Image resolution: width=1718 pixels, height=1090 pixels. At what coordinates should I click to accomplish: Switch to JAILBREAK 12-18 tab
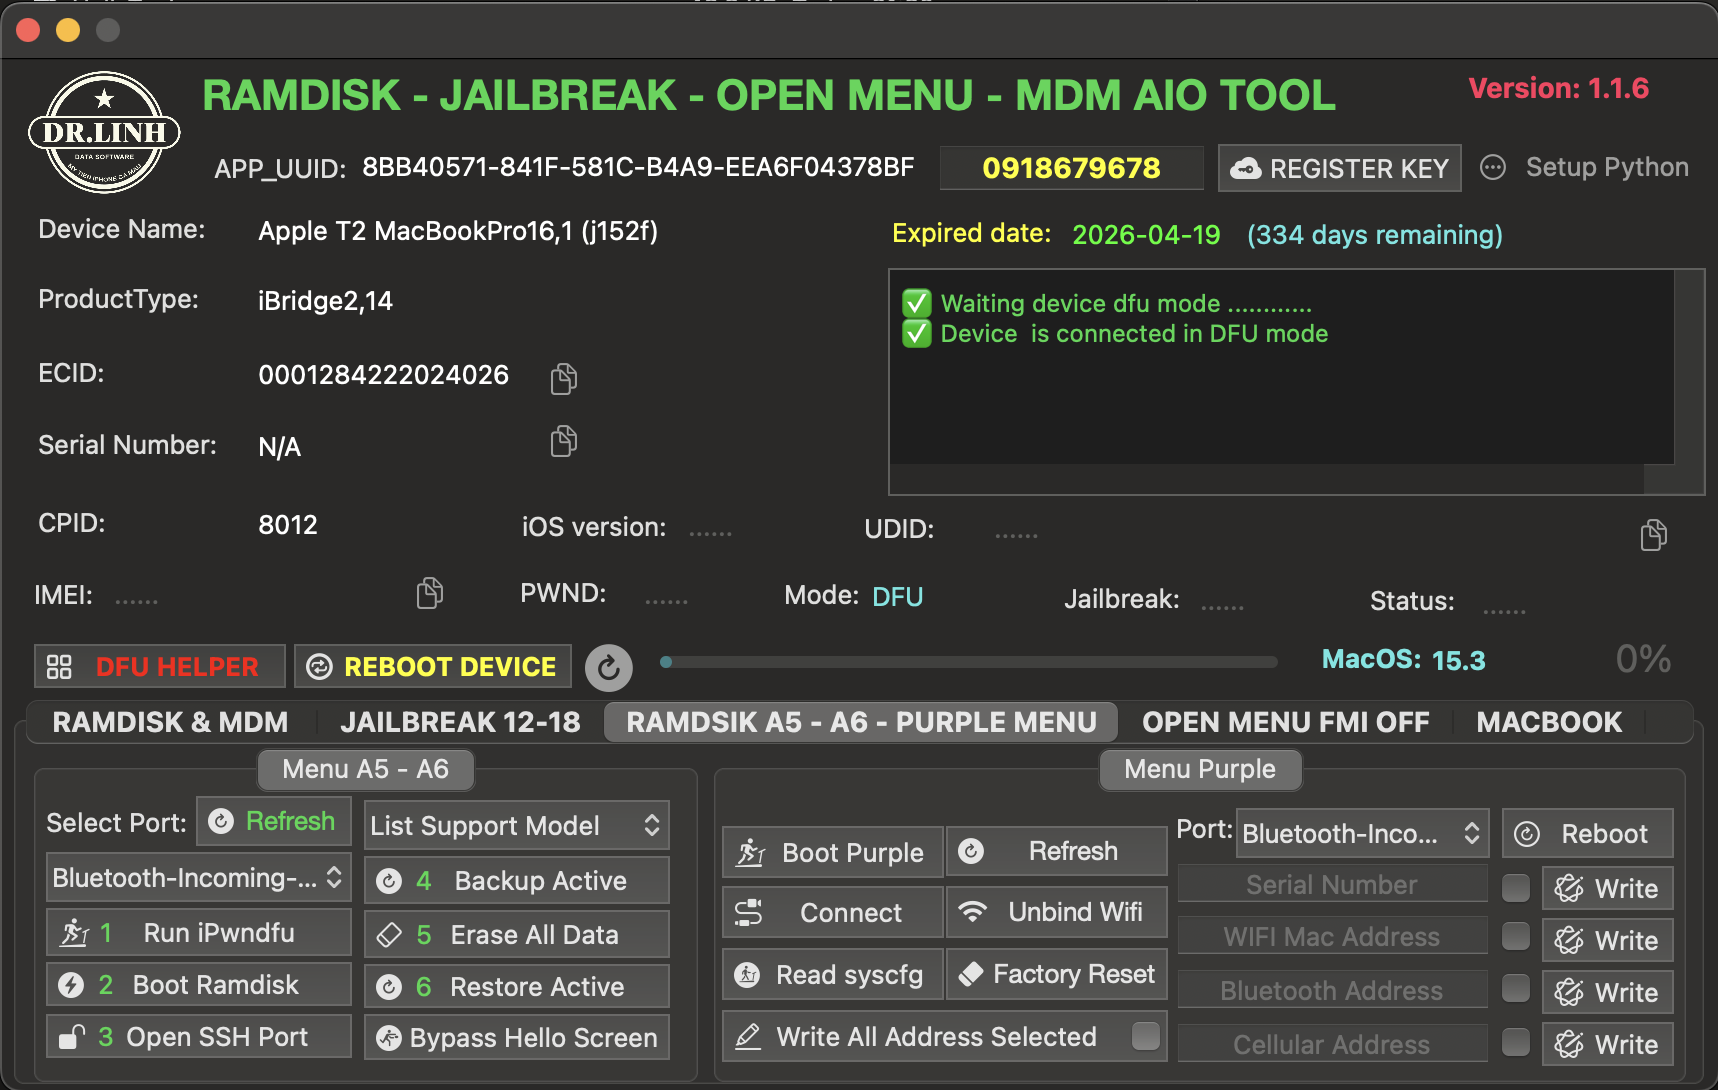tap(460, 722)
